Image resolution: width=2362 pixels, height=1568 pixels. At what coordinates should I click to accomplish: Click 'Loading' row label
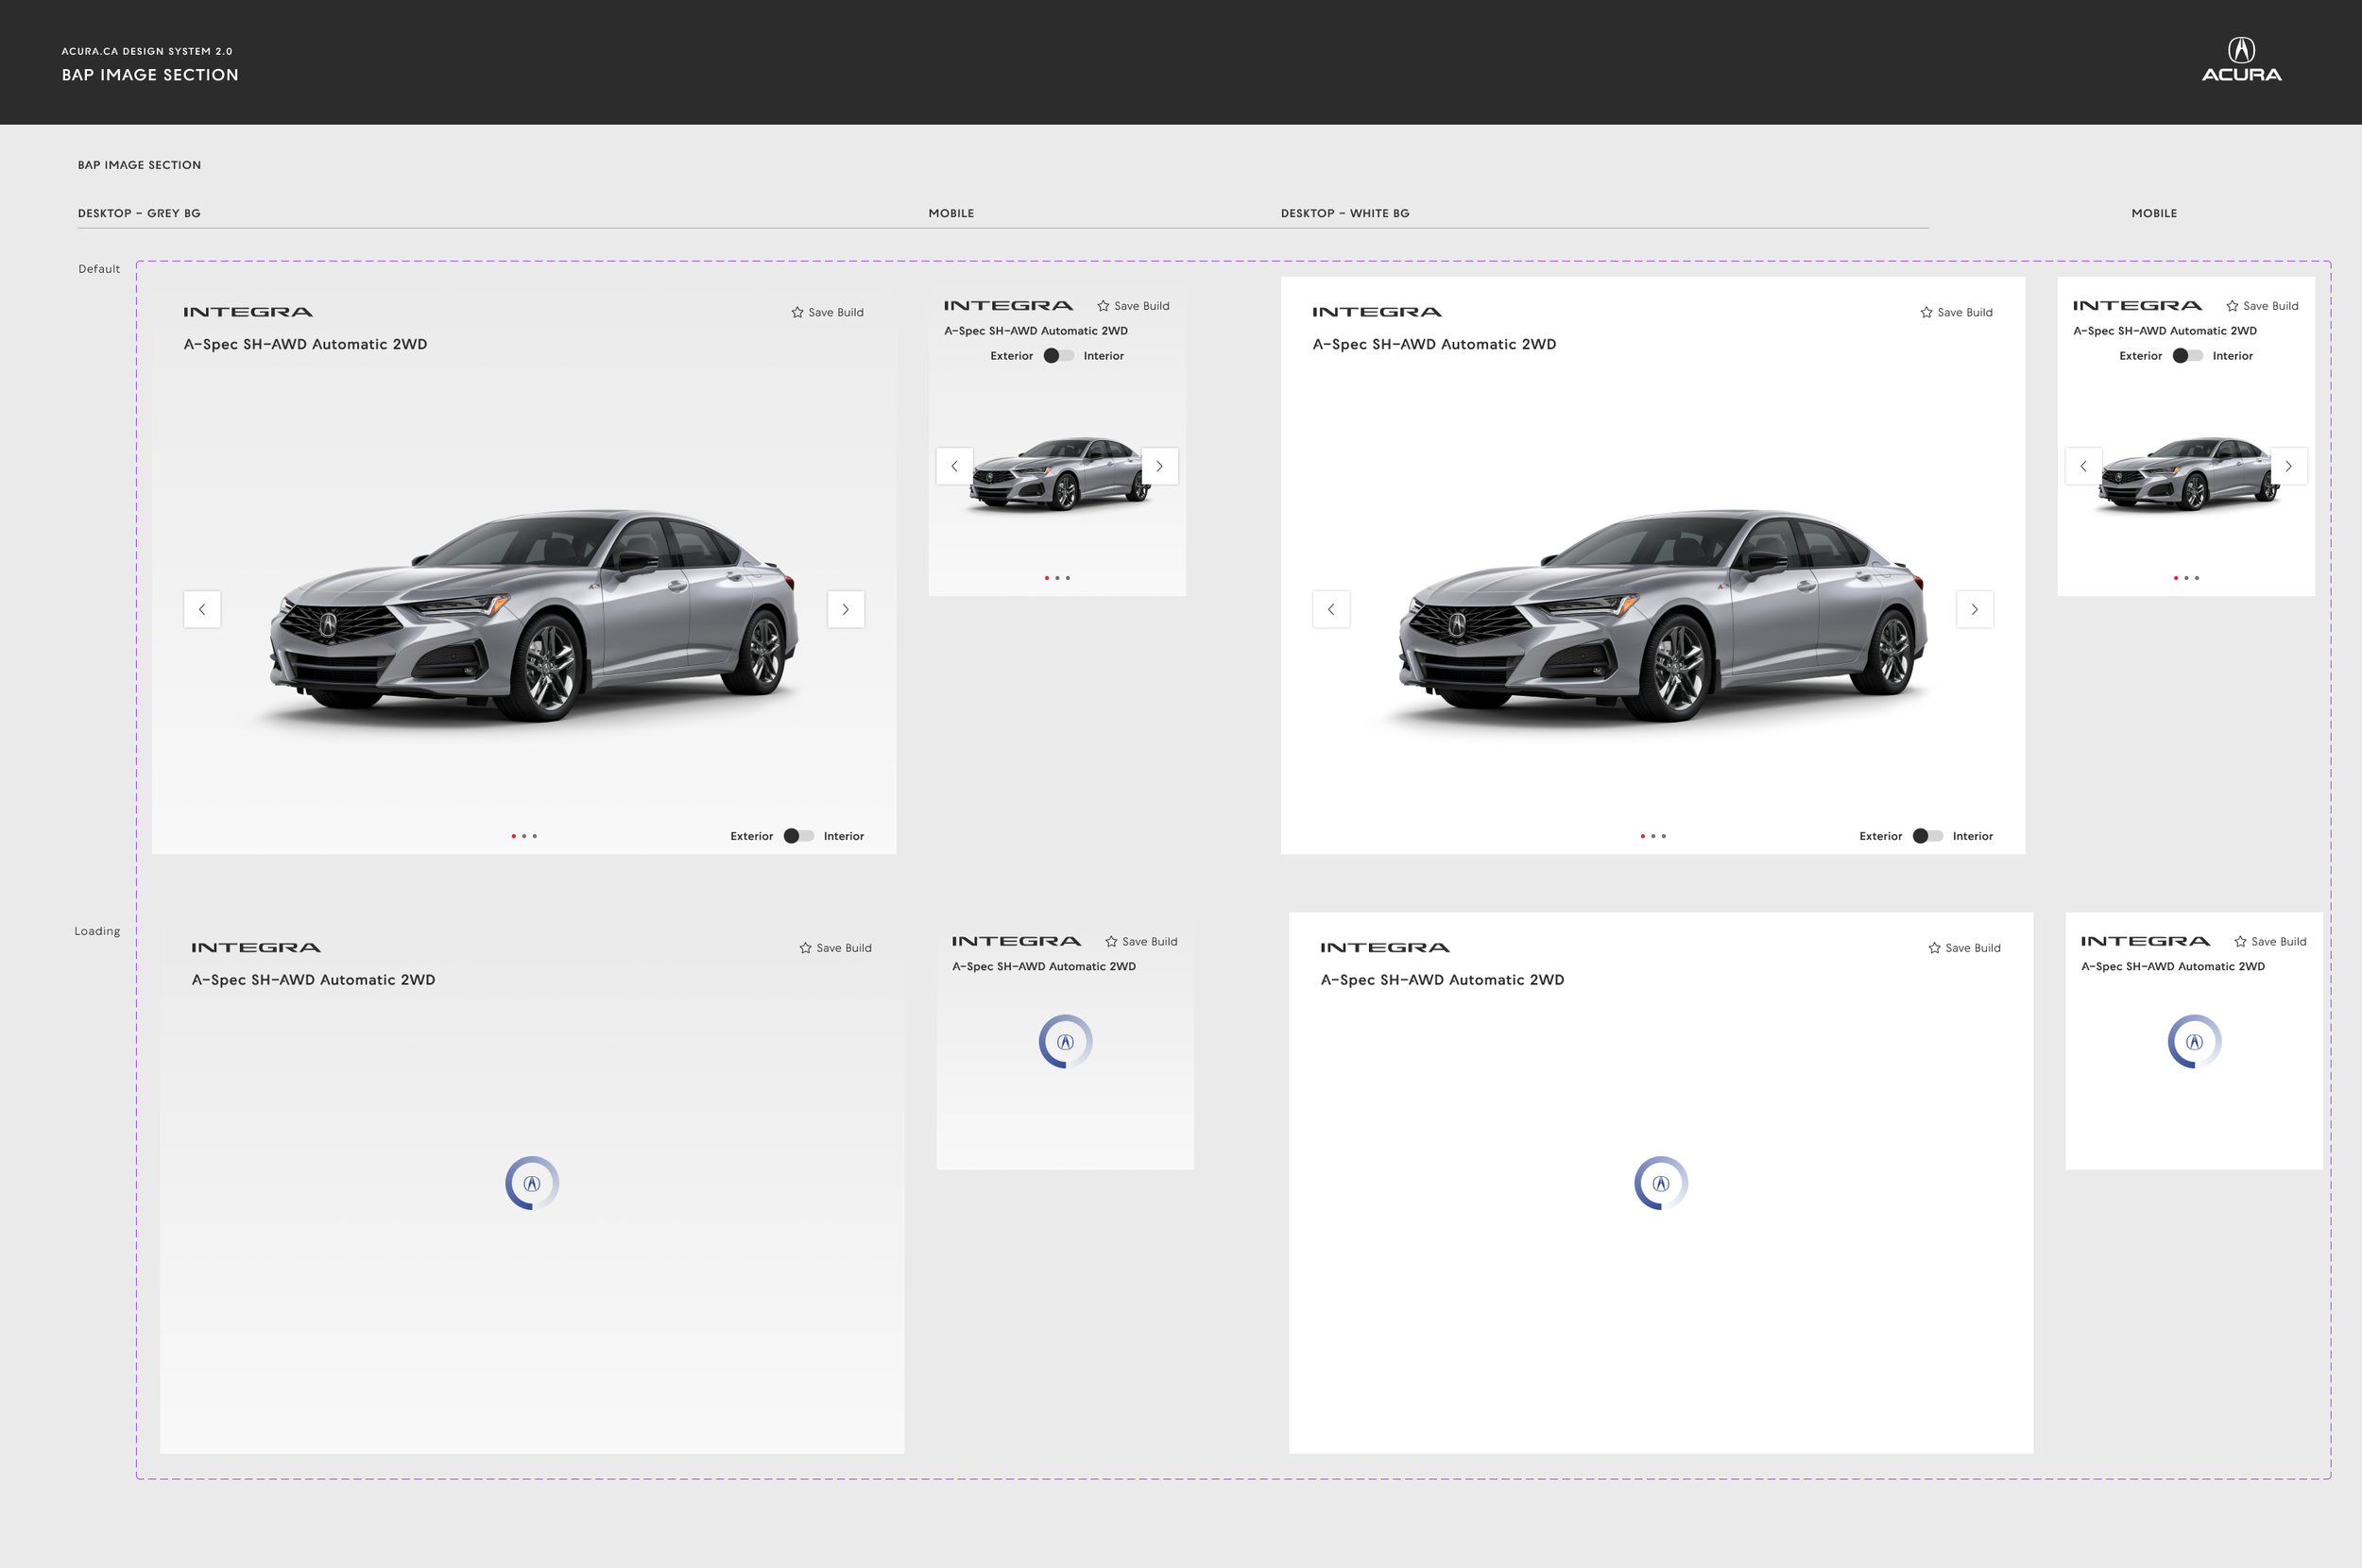pos(97,931)
